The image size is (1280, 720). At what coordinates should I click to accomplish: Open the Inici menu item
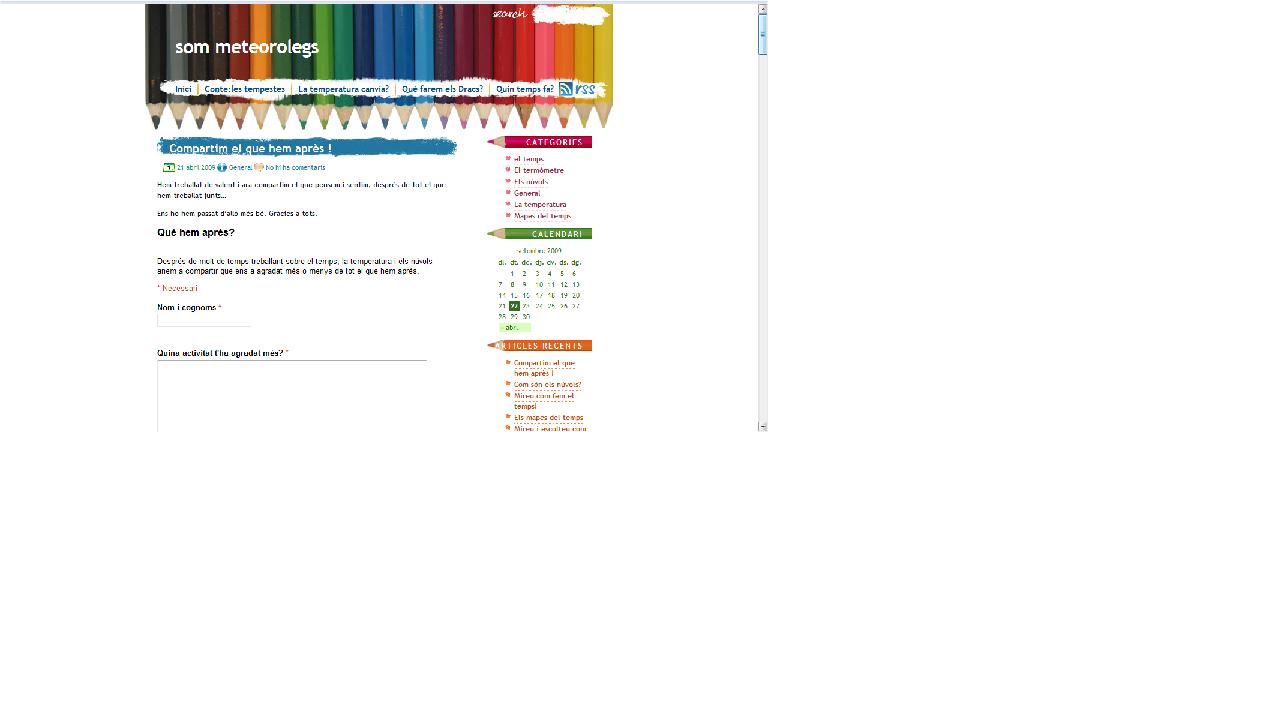click(x=183, y=89)
